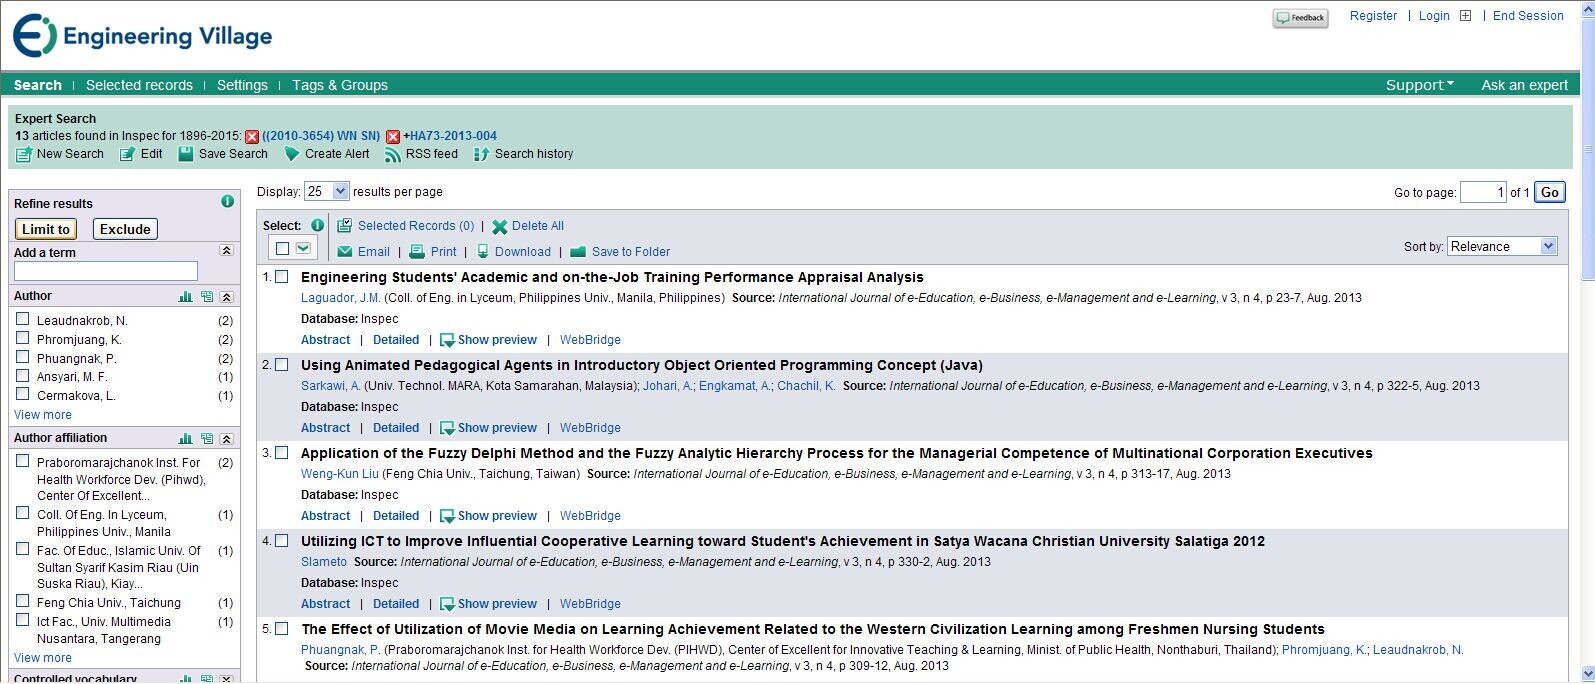This screenshot has height=684, width=1595.
Task: Click View more under Author
Action: tap(42, 415)
